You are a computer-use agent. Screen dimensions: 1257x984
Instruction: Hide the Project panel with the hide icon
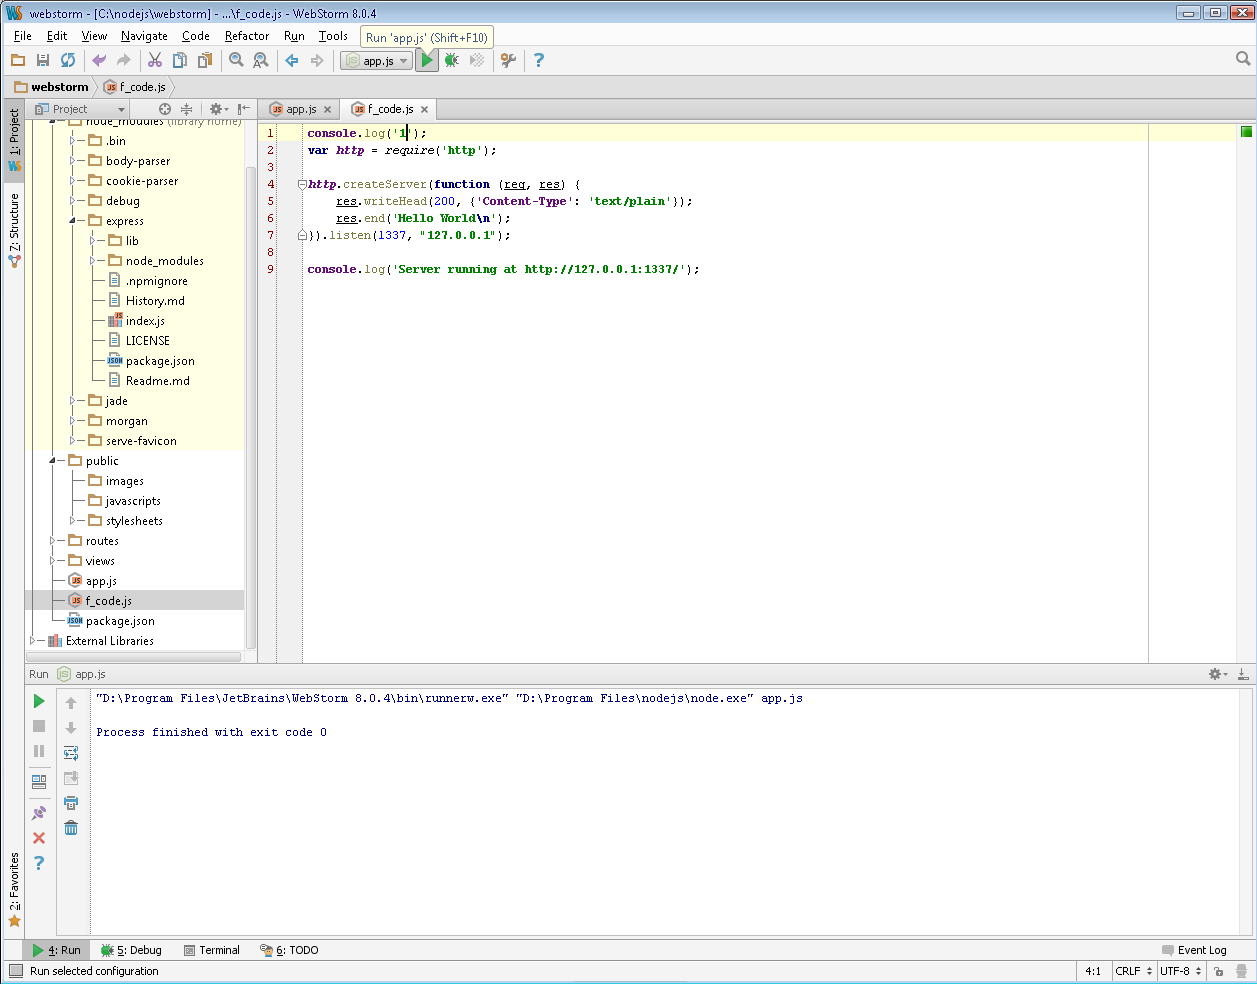[244, 109]
